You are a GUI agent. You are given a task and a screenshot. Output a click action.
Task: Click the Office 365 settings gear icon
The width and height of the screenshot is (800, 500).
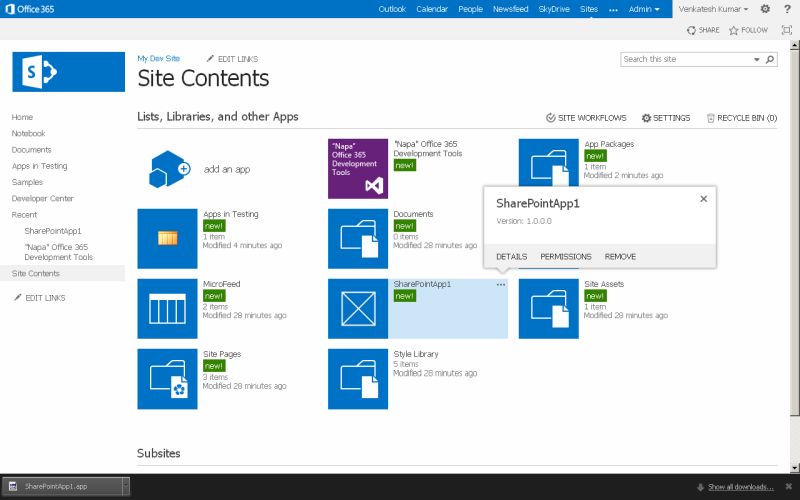[765, 9]
